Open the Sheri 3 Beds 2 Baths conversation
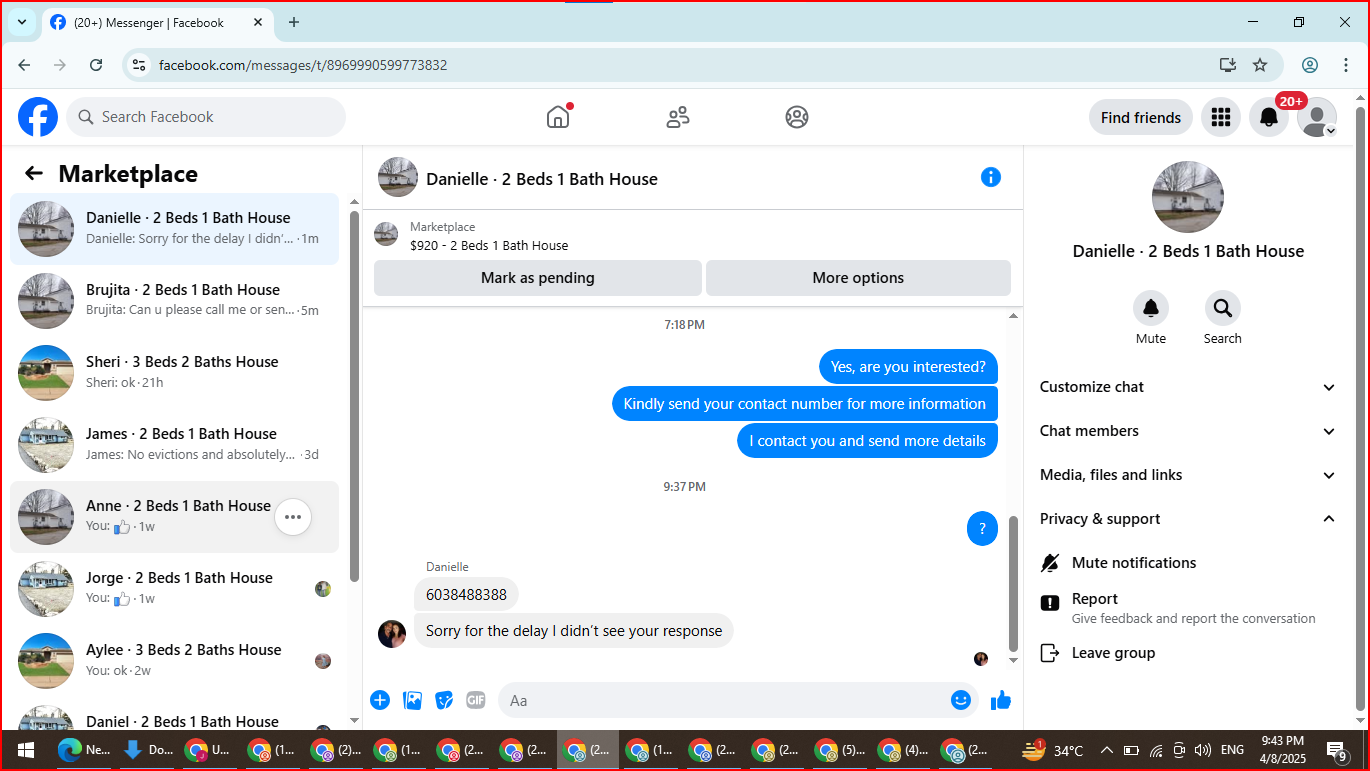1370x771 pixels. tap(175, 373)
